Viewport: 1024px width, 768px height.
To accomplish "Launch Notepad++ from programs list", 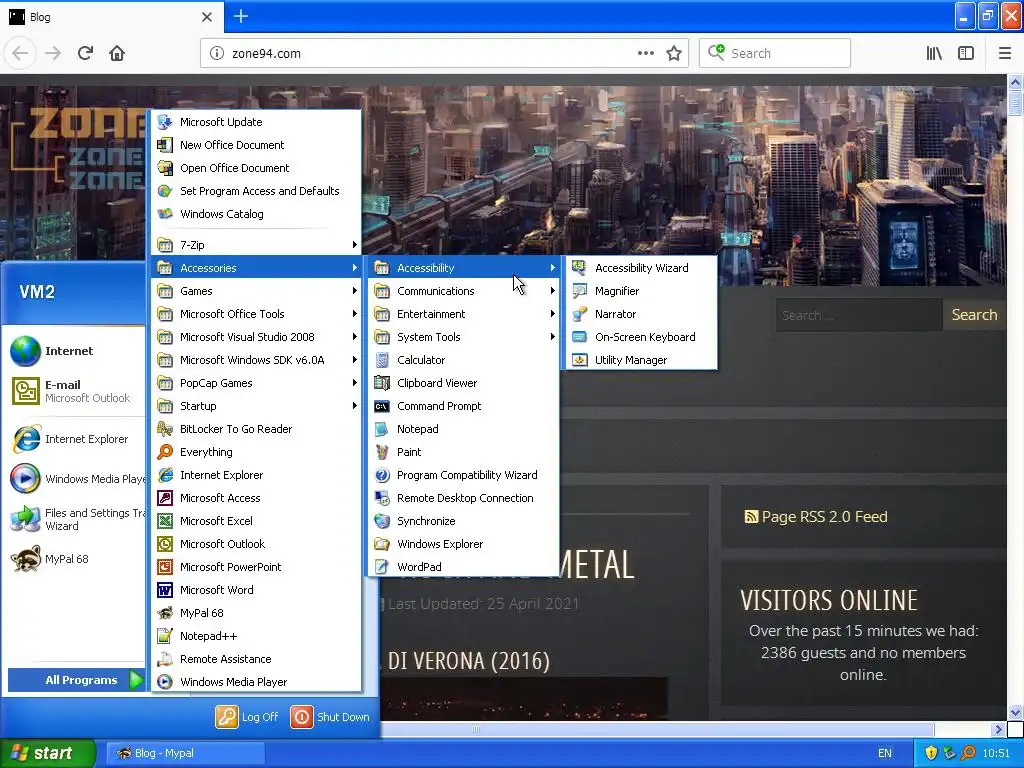I will [x=257, y=636].
